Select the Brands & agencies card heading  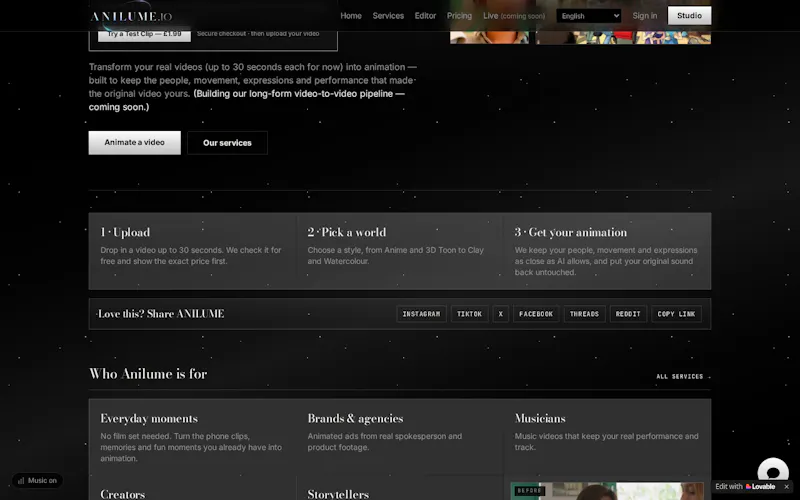355,418
